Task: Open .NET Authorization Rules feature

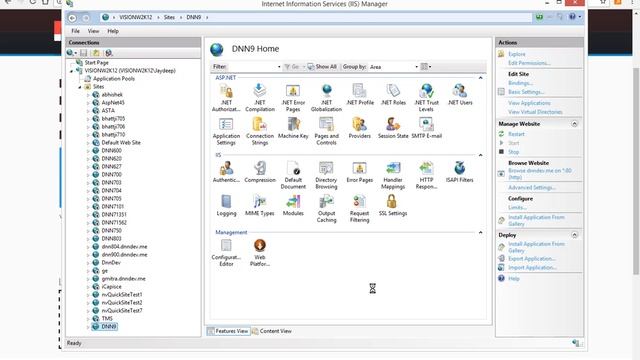Action: (x=226, y=97)
